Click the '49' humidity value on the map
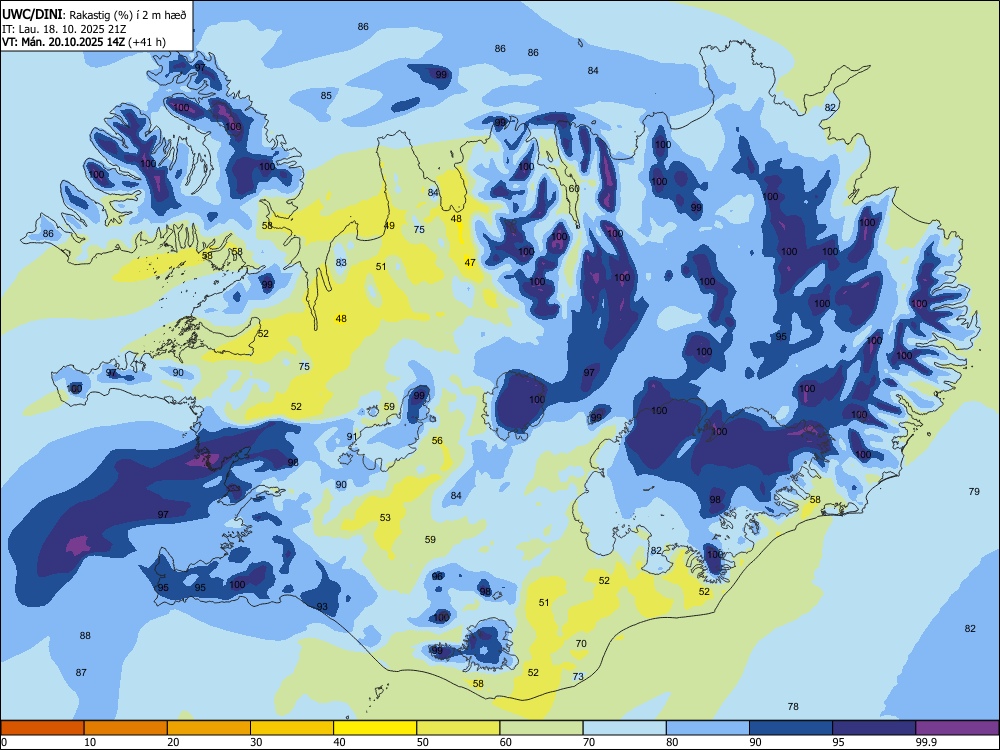1000x750 pixels. (x=389, y=225)
